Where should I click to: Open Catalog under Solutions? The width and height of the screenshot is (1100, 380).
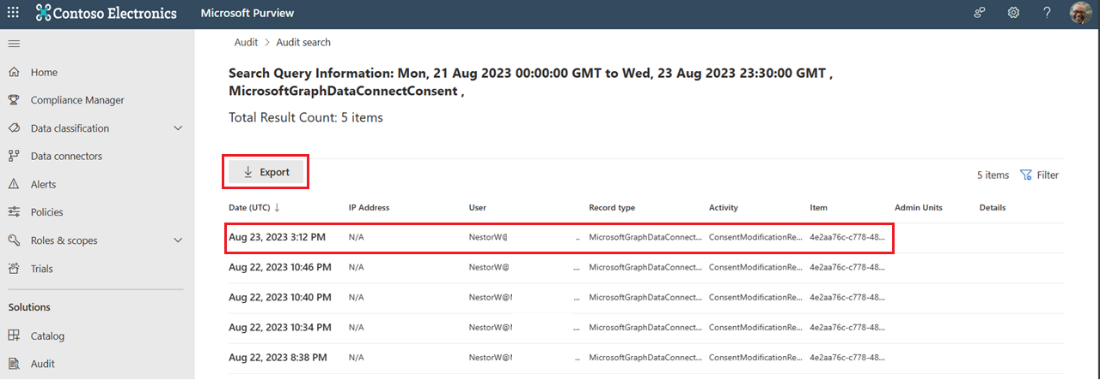click(48, 336)
